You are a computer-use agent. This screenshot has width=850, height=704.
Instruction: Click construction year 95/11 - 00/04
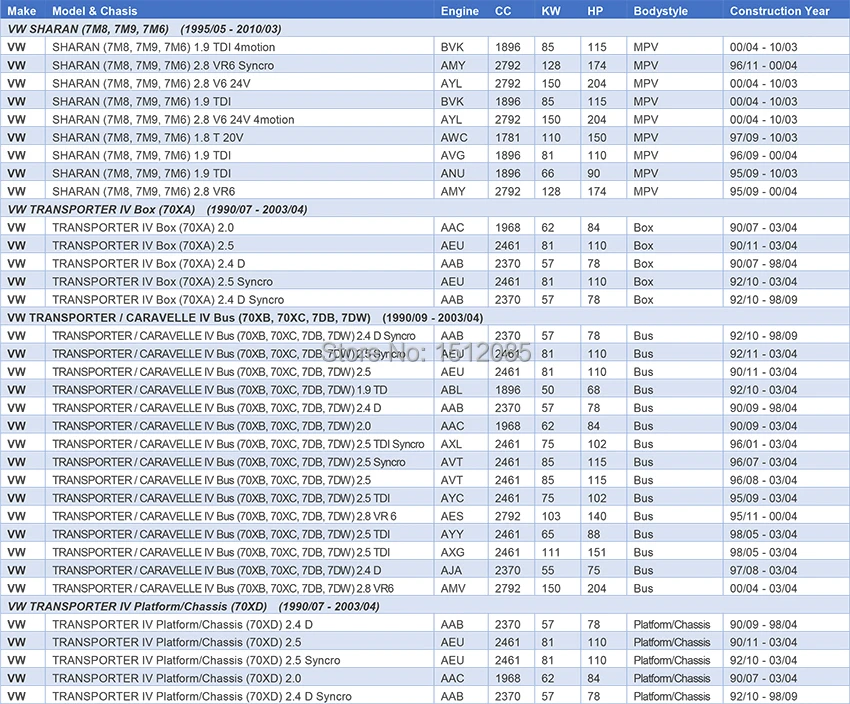[x=763, y=516]
